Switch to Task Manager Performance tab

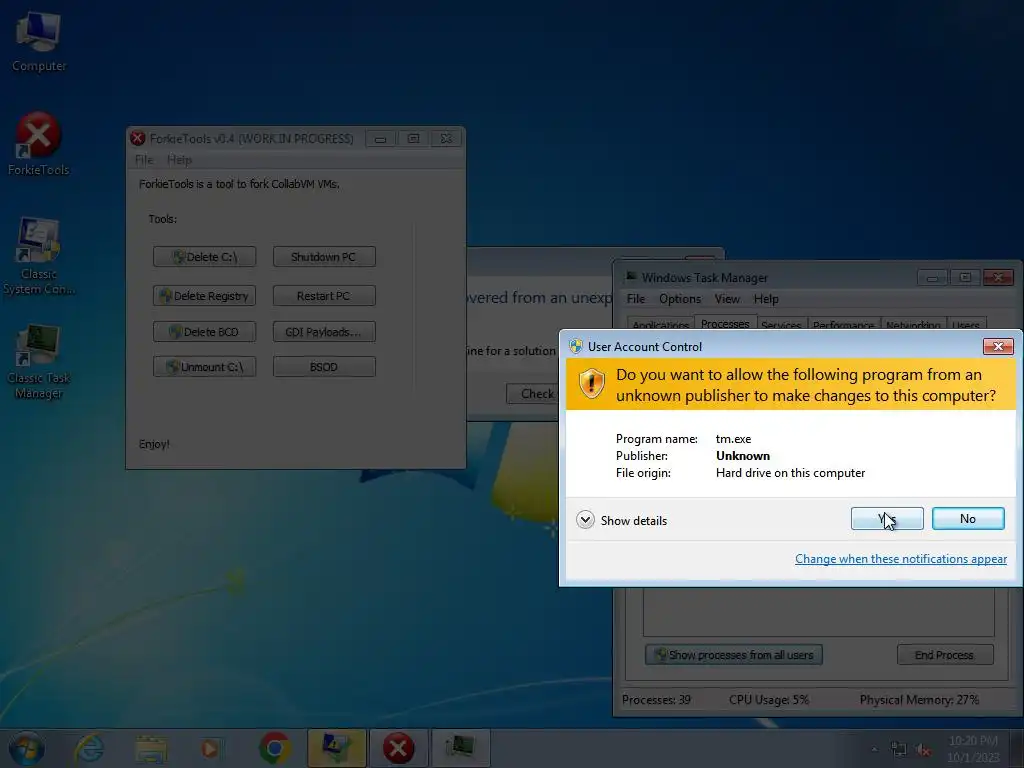click(x=843, y=325)
